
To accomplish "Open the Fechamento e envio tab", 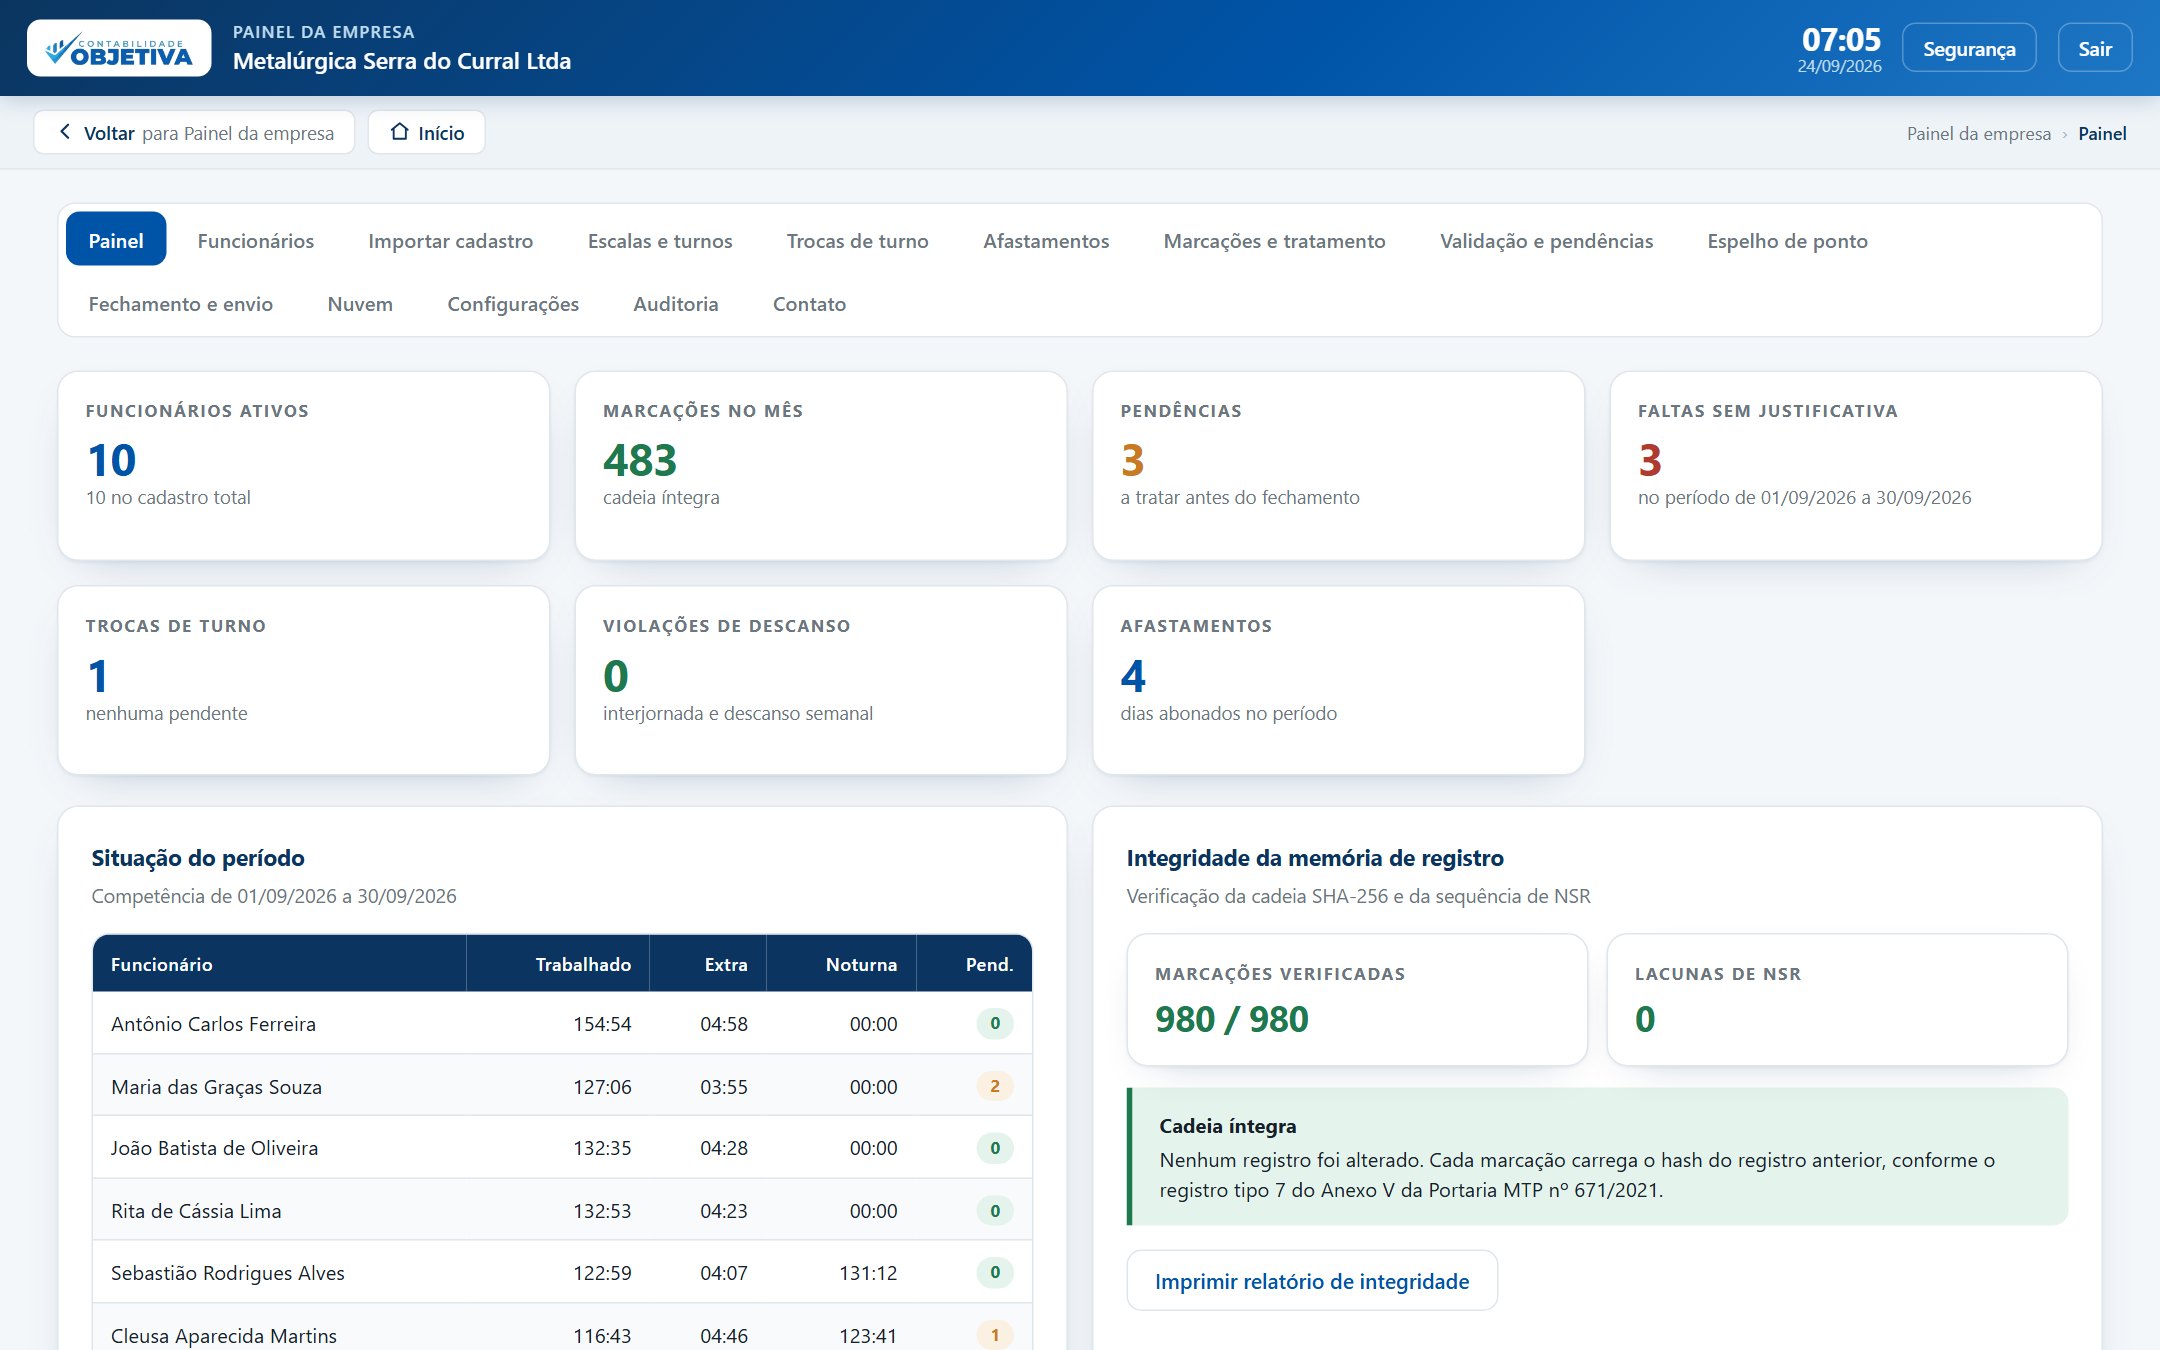I will [x=180, y=303].
